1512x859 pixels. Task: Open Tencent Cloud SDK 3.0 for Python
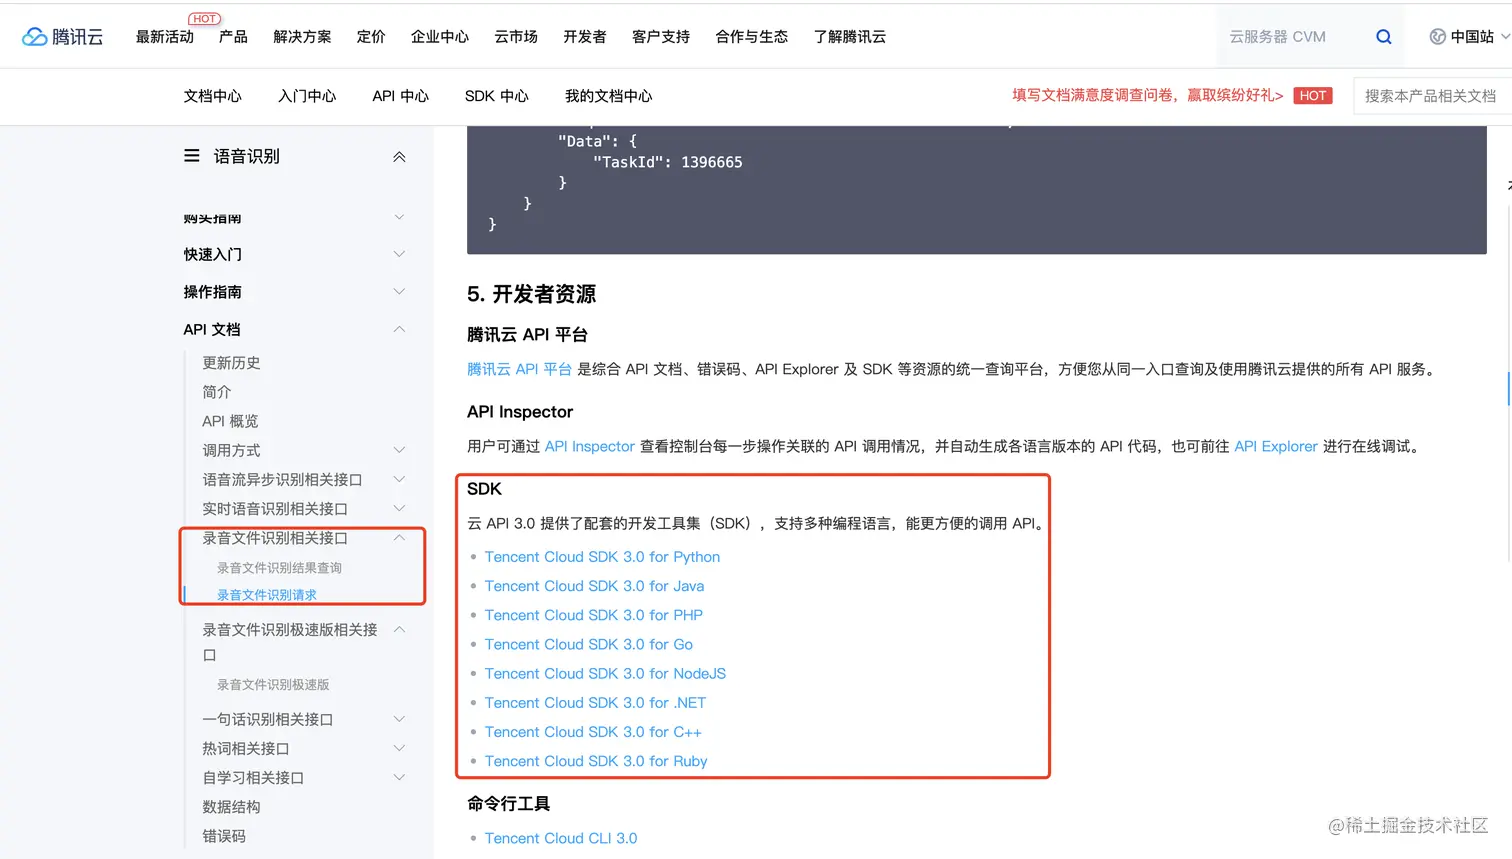pos(602,557)
